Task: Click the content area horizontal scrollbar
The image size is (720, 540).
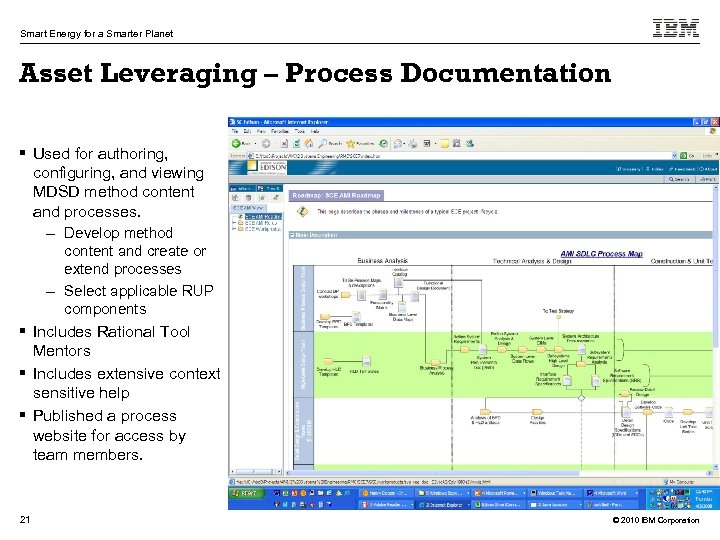Action: (x=499, y=472)
